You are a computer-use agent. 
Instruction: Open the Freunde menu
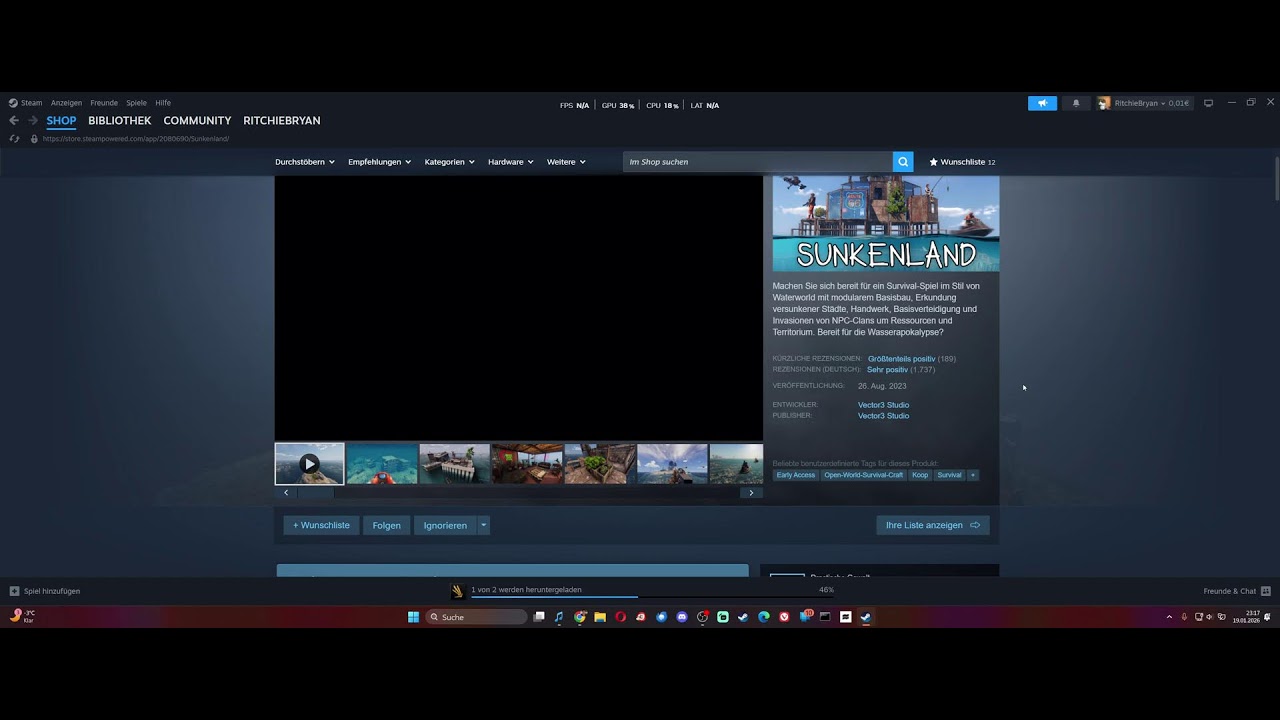pyautogui.click(x=104, y=103)
